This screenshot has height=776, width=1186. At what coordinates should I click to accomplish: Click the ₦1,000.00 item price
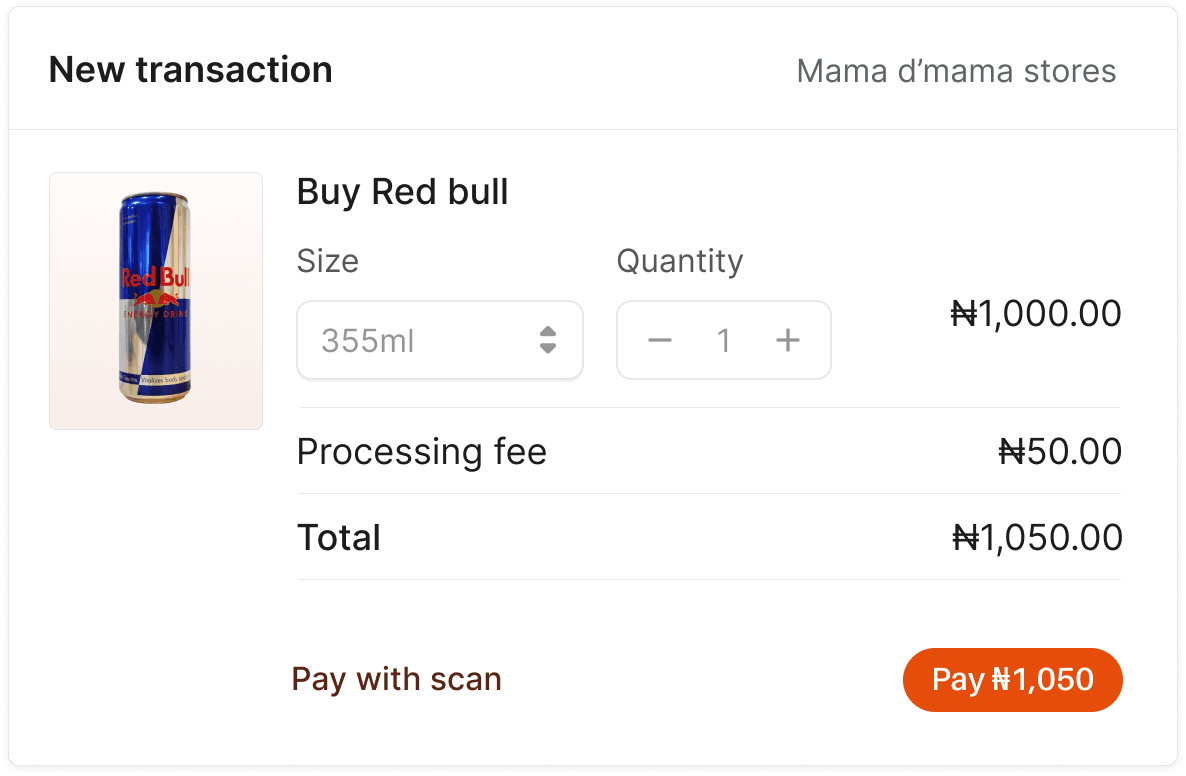click(1036, 313)
